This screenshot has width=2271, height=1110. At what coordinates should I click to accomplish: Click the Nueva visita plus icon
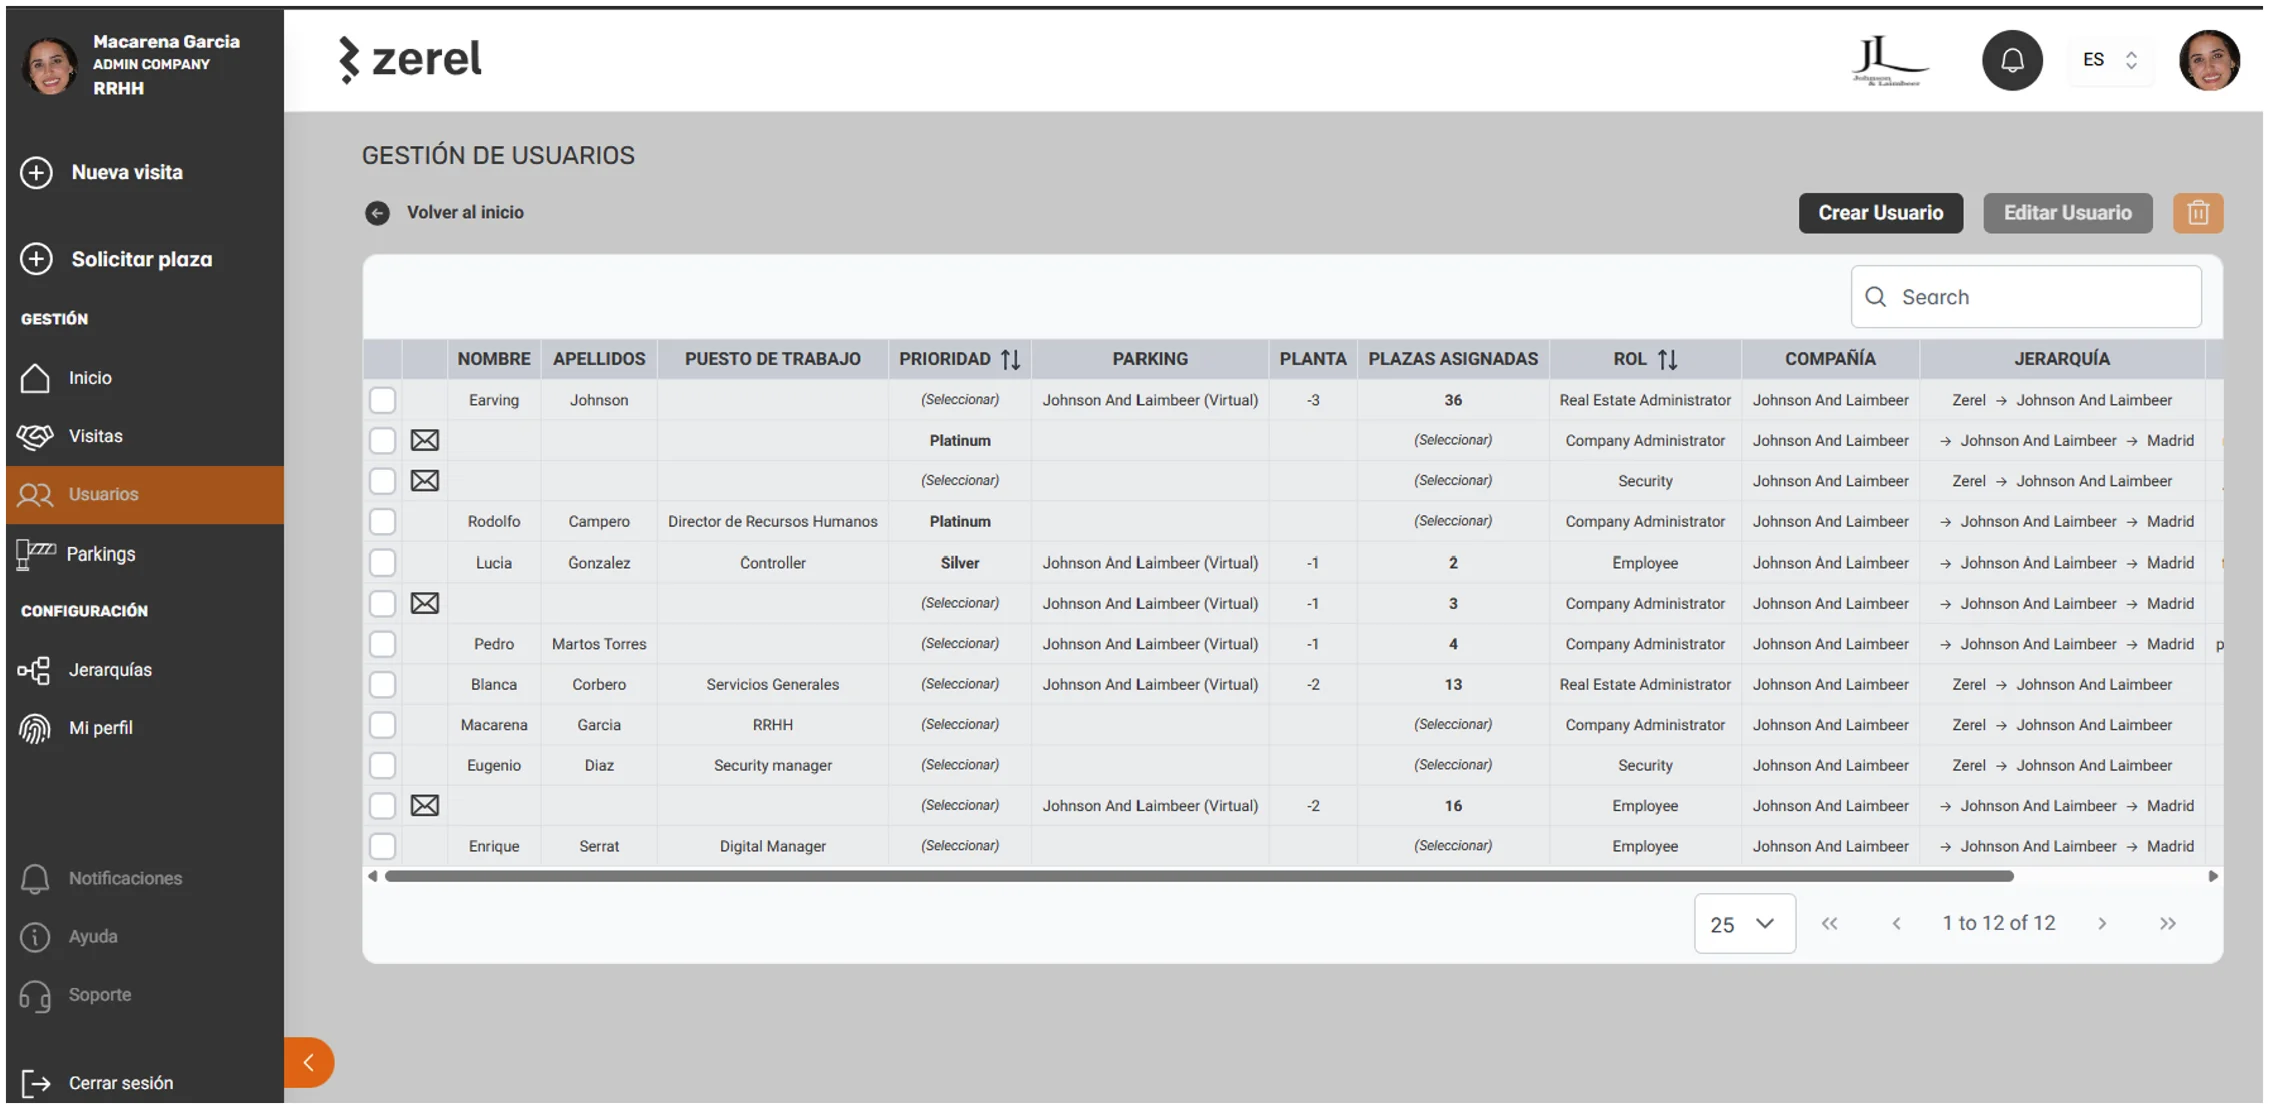(x=36, y=172)
